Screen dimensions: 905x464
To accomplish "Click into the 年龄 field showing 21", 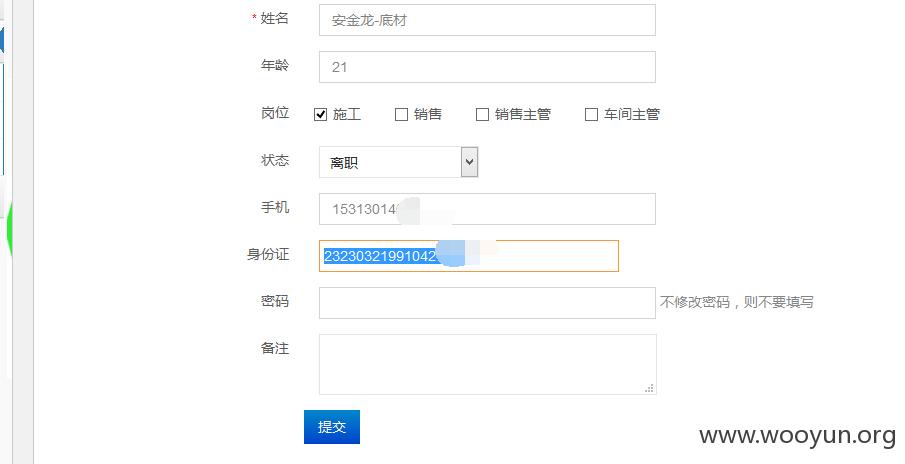I will (x=487, y=67).
